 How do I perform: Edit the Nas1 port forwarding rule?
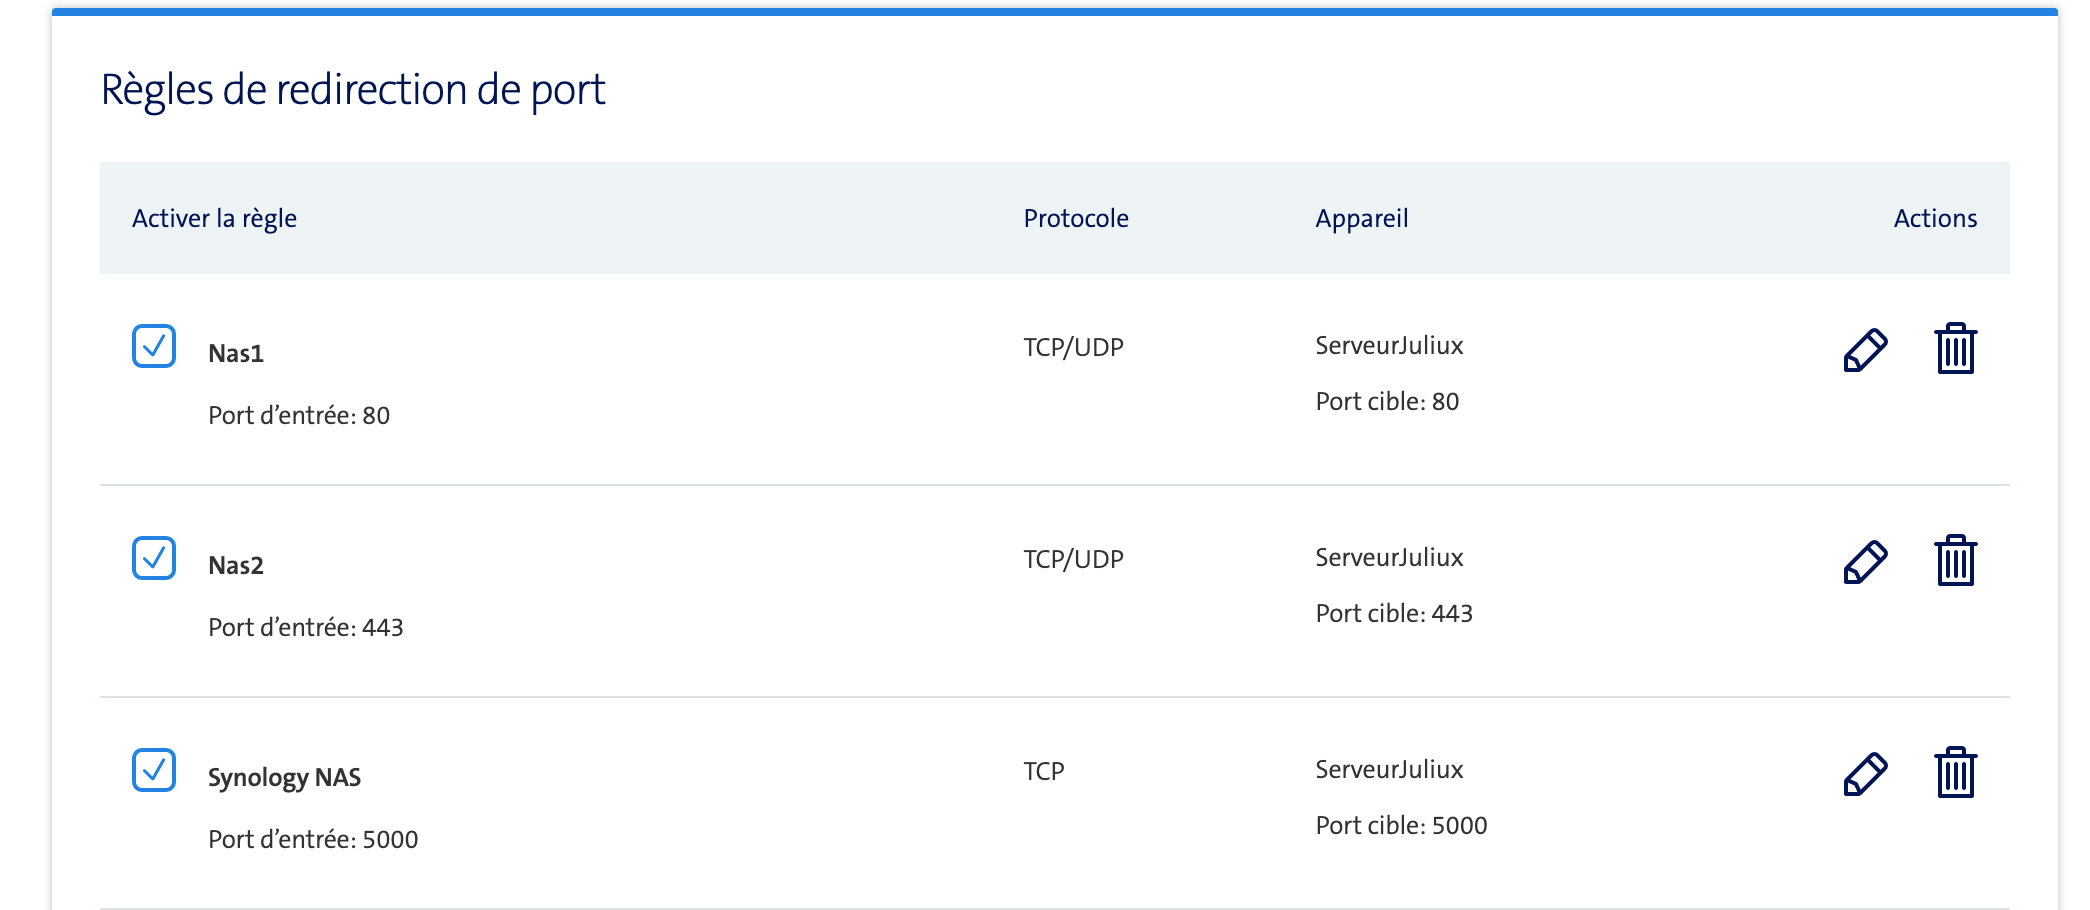[x=1865, y=350]
